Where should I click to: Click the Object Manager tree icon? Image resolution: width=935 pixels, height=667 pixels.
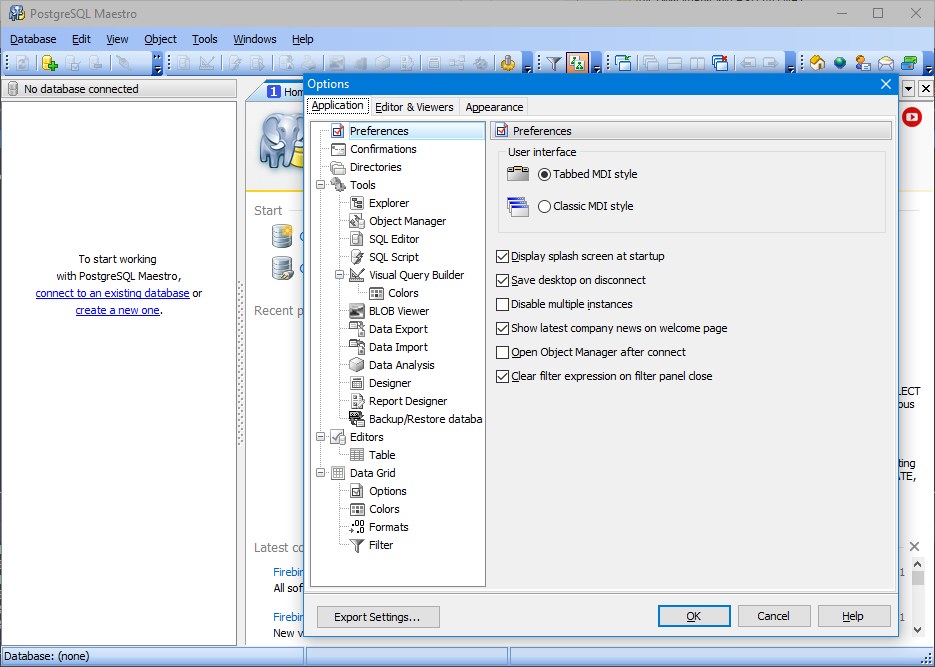[x=357, y=221]
